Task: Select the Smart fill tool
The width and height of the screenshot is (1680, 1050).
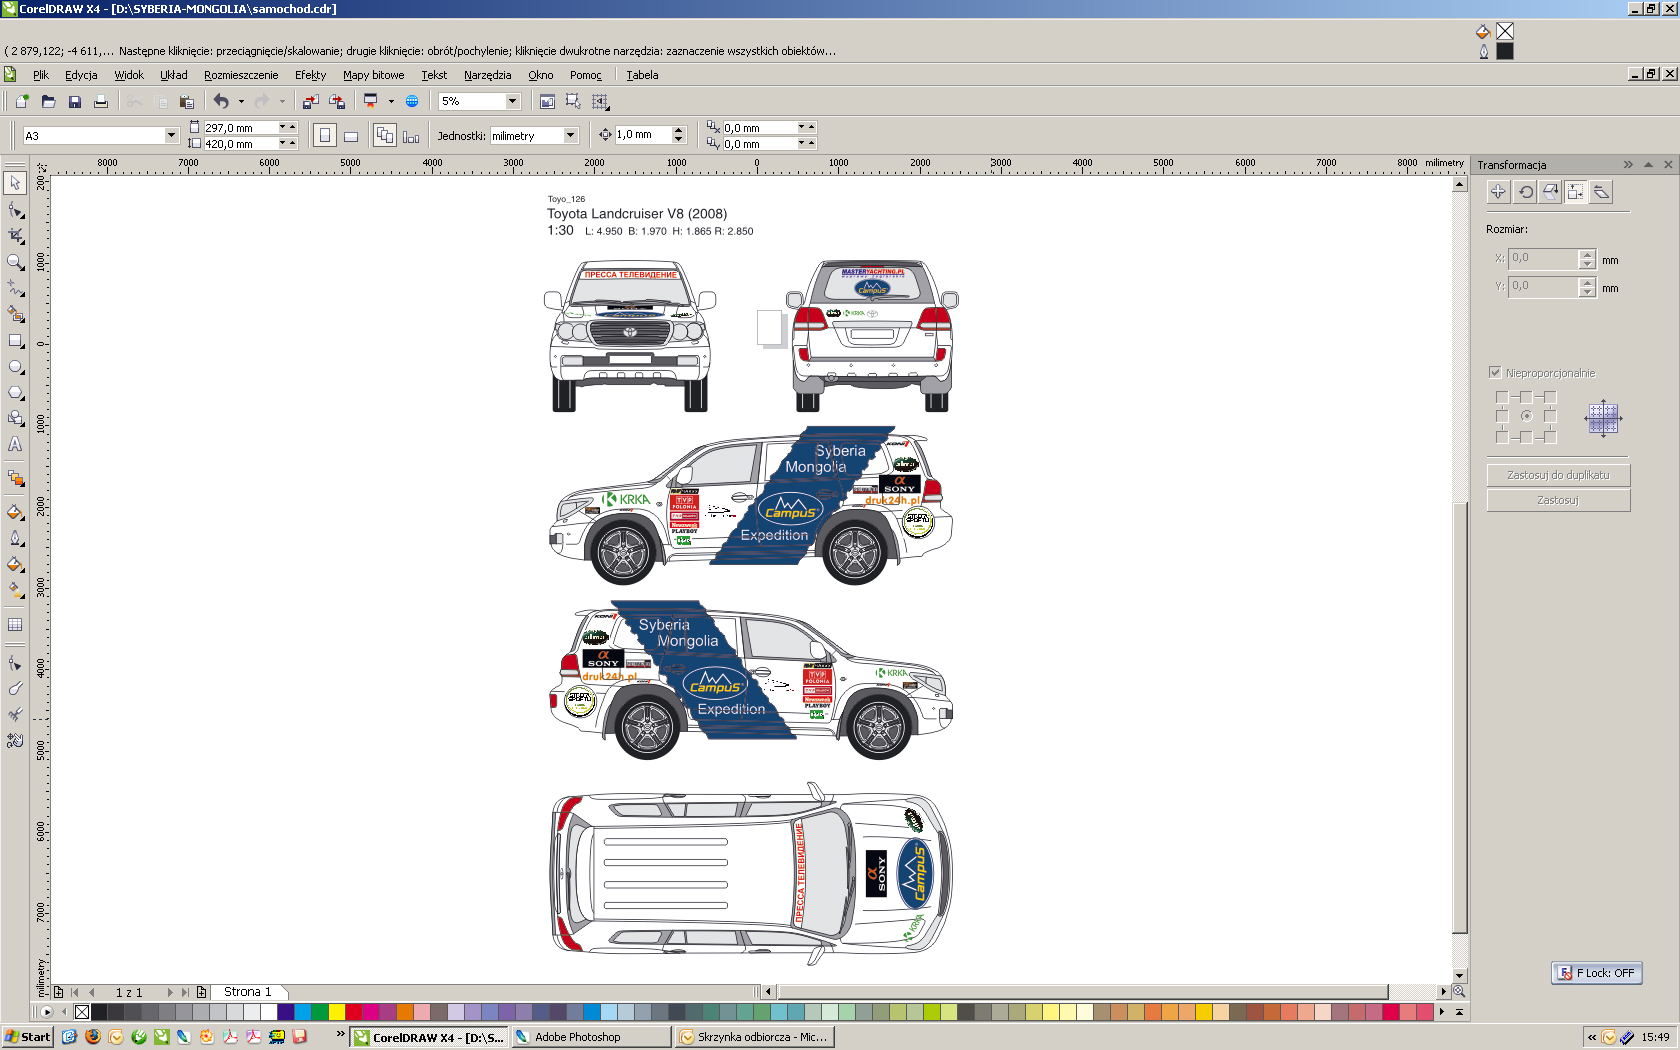Action: [x=15, y=314]
